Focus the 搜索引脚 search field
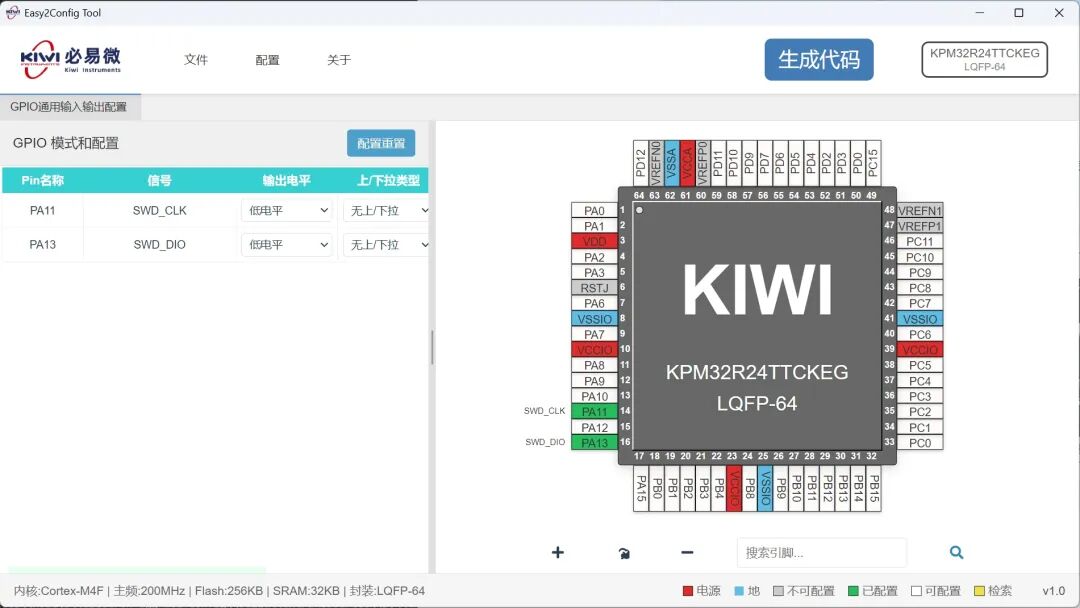This screenshot has width=1080, height=608. click(822, 552)
